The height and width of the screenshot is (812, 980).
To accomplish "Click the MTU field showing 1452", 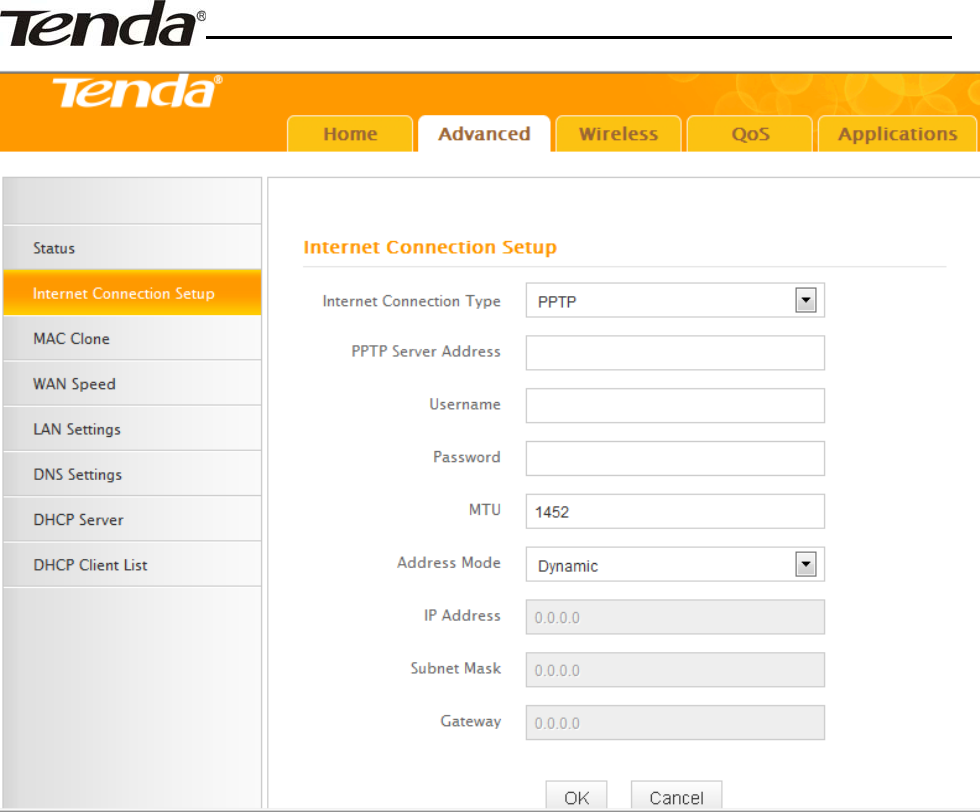I will coord(675,511).
